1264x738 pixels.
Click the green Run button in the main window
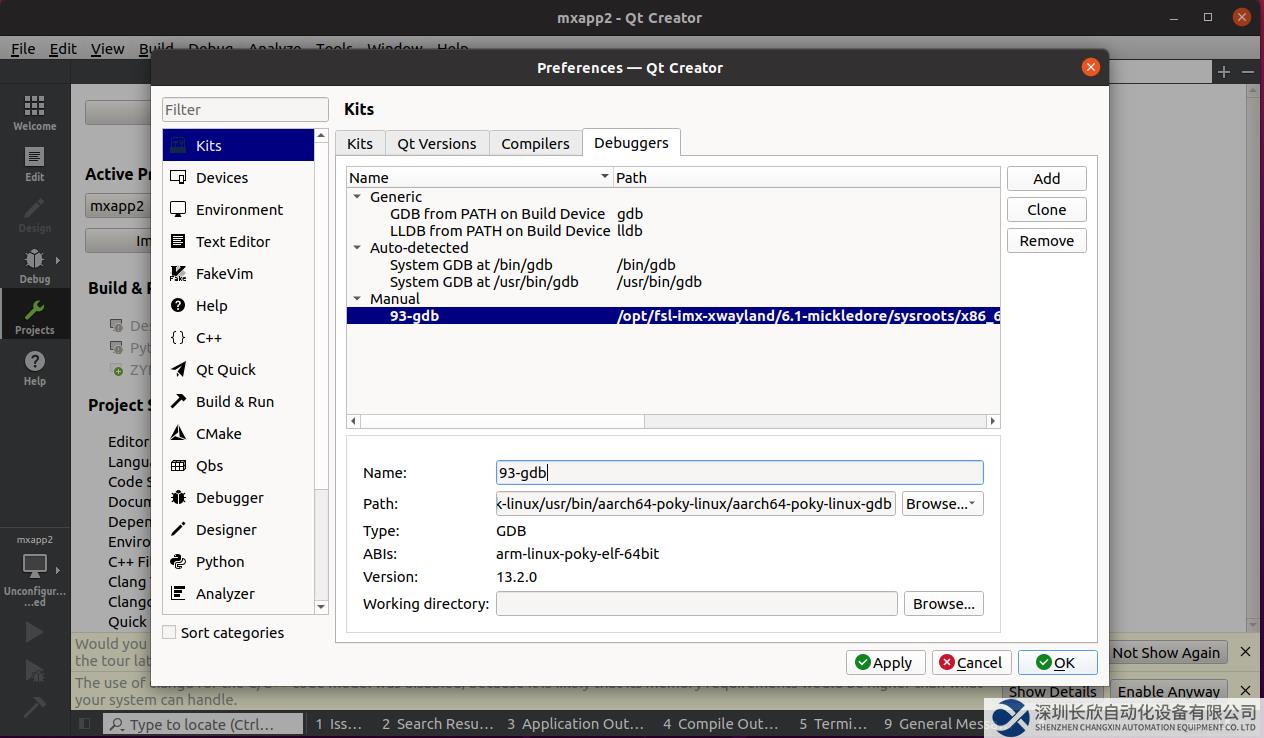34,631
